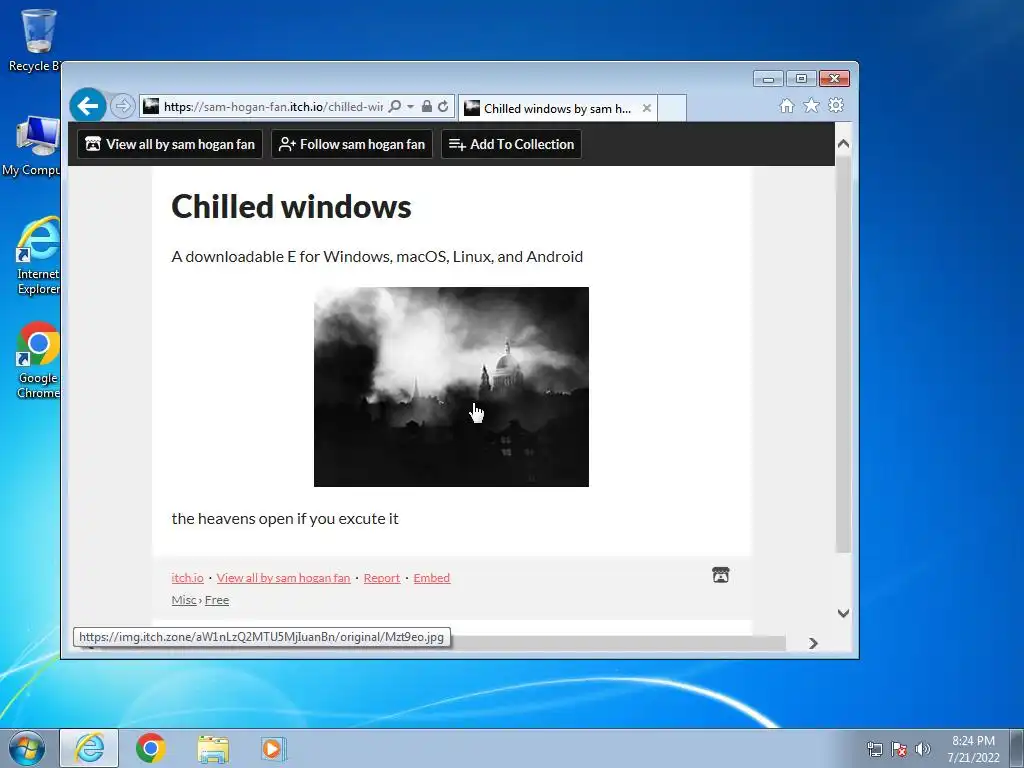This screenshot has height=768, width=1024.
Task: Refresh the page with the reload icon
Action: pyautogui.click(x=443, y=106)
